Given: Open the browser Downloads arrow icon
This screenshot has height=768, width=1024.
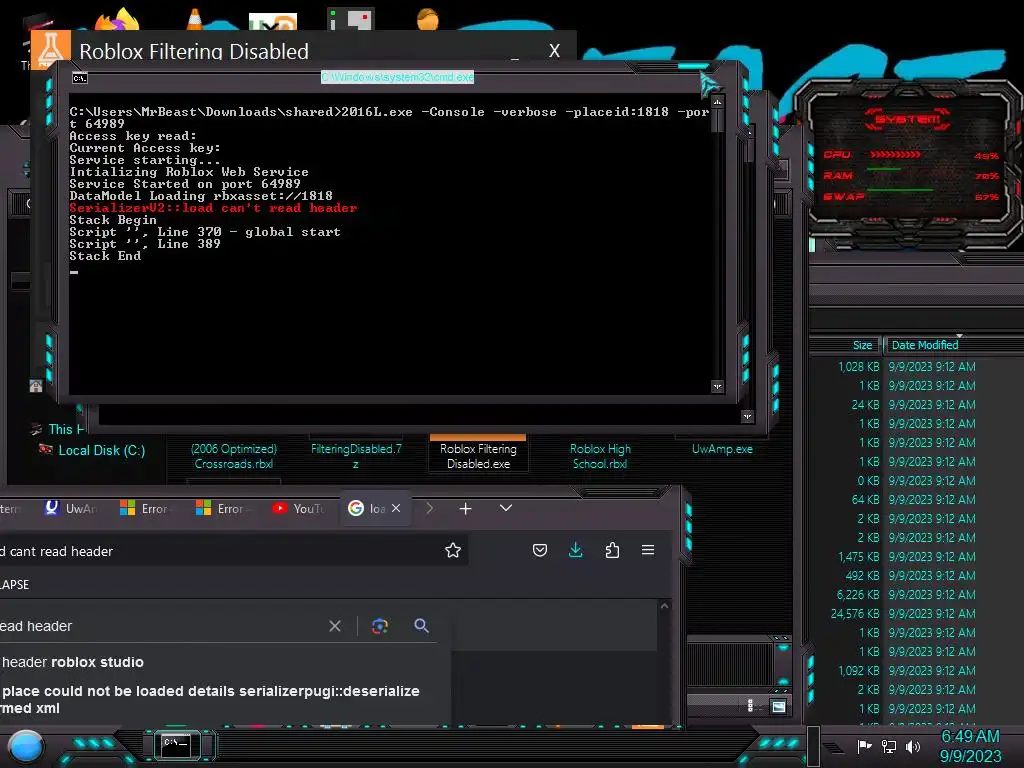Looking at the screenshot, I should (575, 551).
